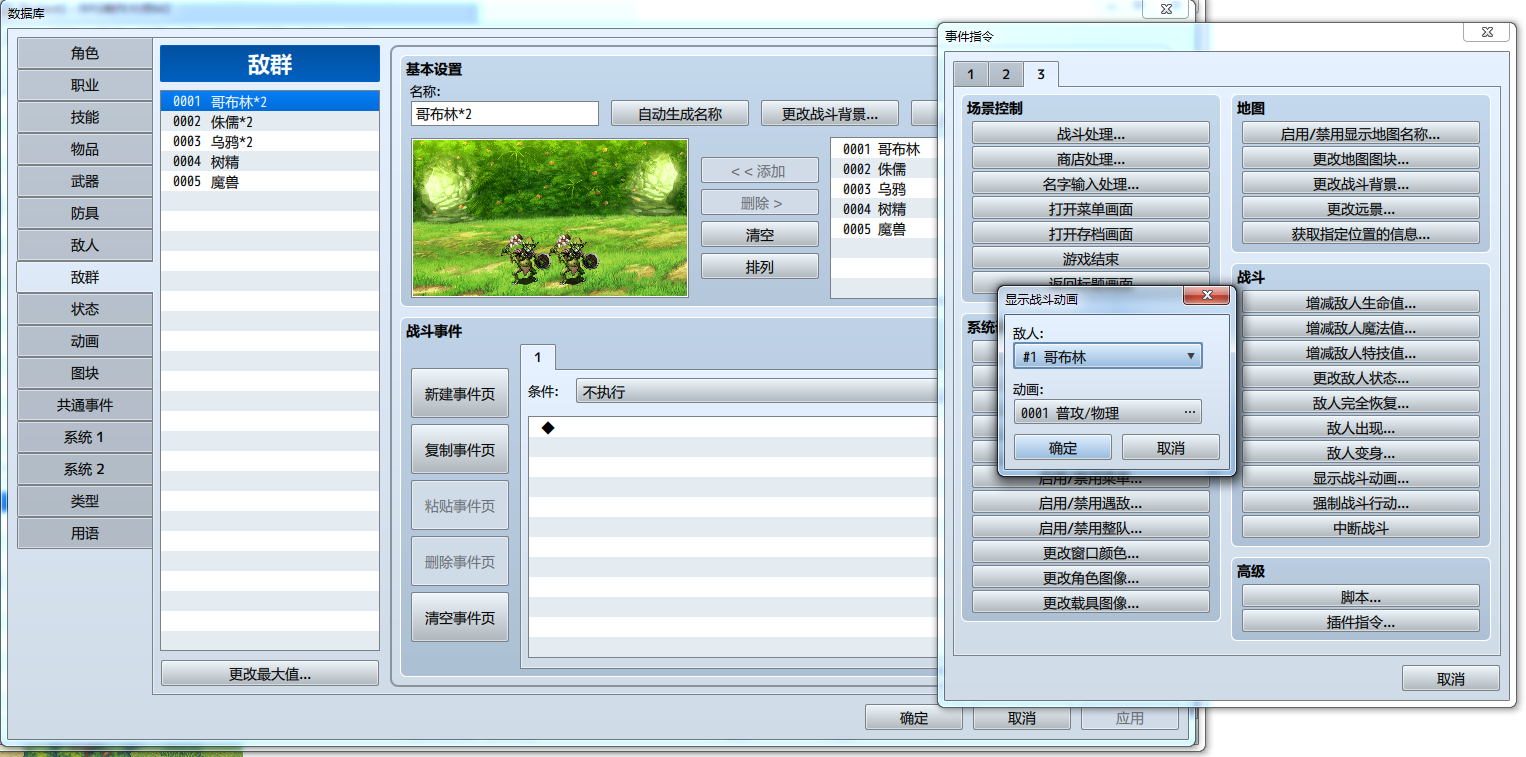Cancel the 显示战斗动画 dialog with 取消

point(1171,448)
